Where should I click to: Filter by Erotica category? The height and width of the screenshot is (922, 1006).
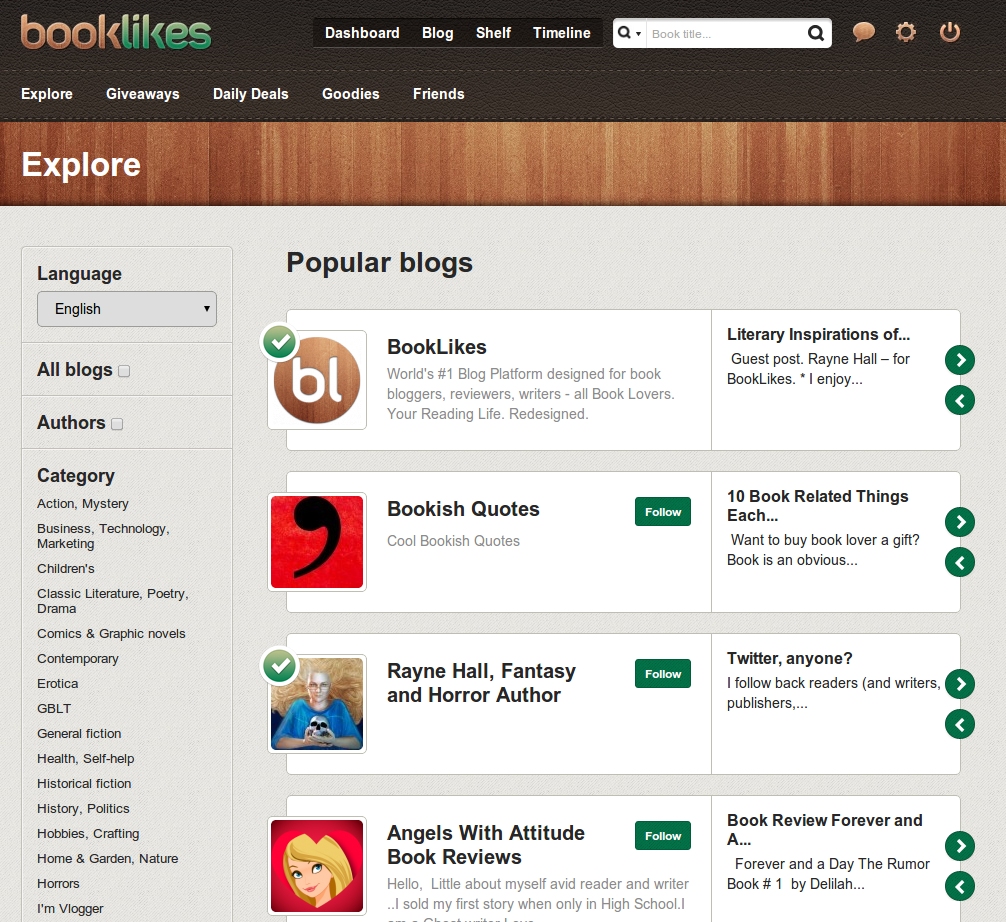pos(58,683)
